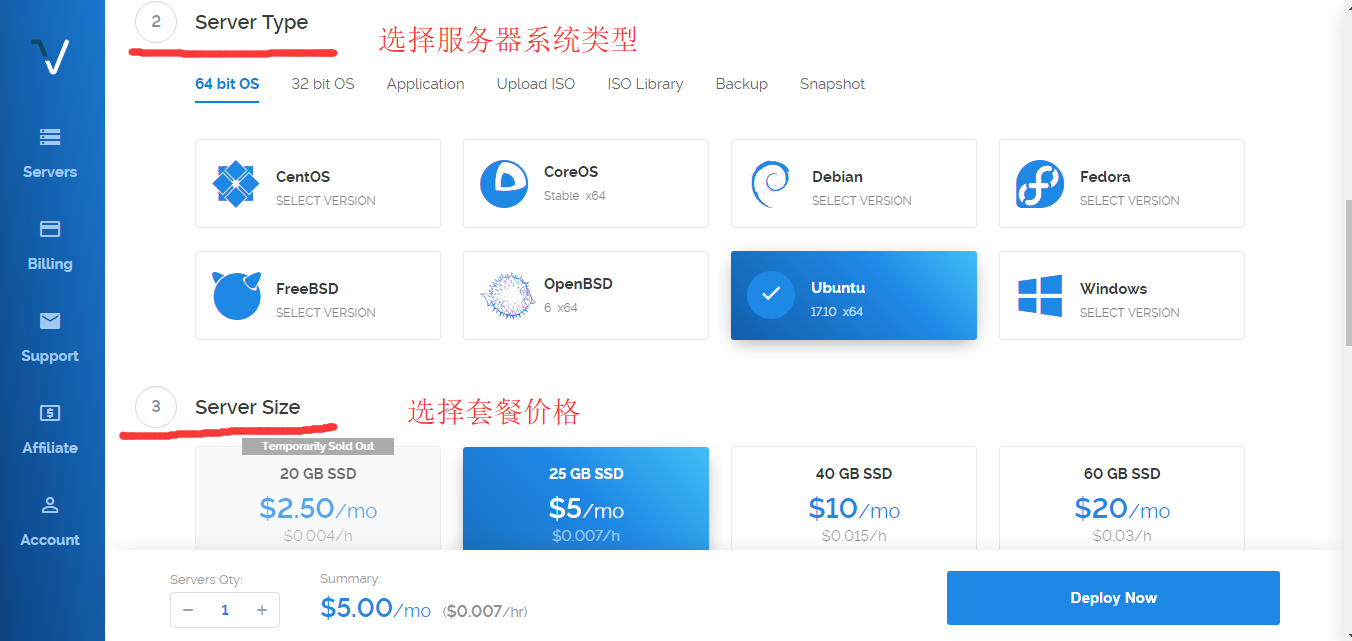
Task: Open the Billing card icon
Action: [50, 229]
